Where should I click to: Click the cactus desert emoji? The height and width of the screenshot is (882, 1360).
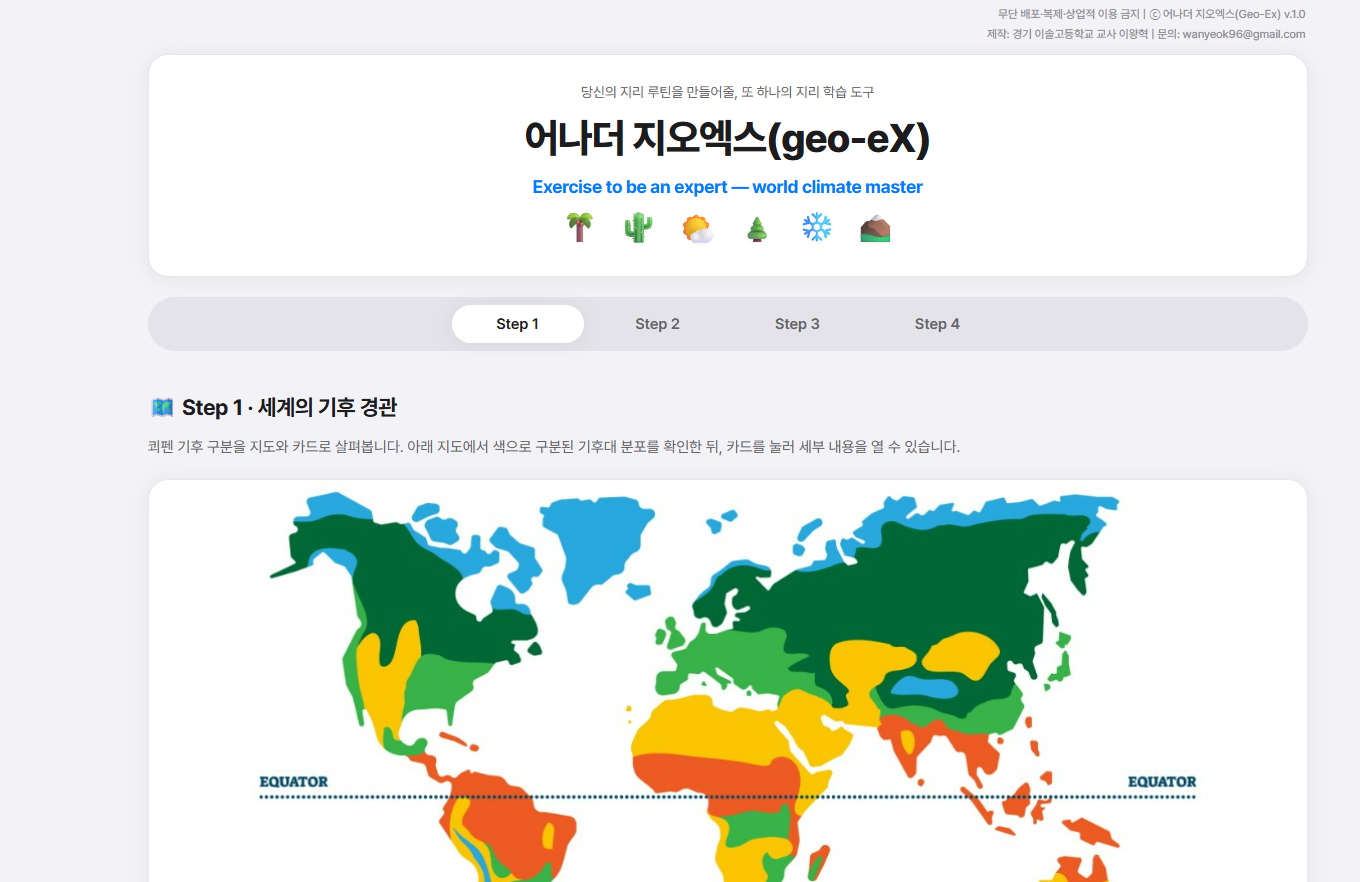(638, 227)
